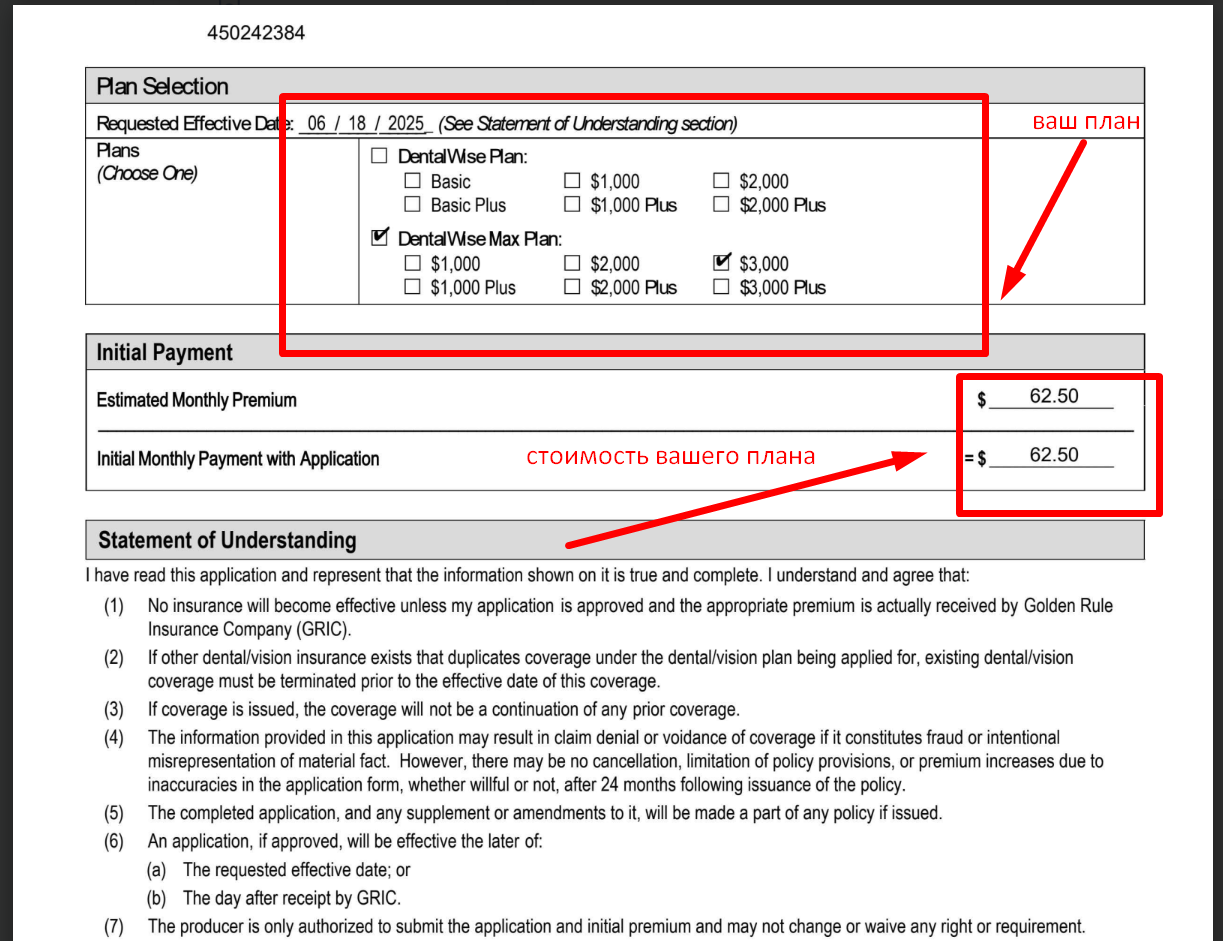Click the Initial Monthly Payment amount field
Screen dimensions: 1223x941
1053,456
